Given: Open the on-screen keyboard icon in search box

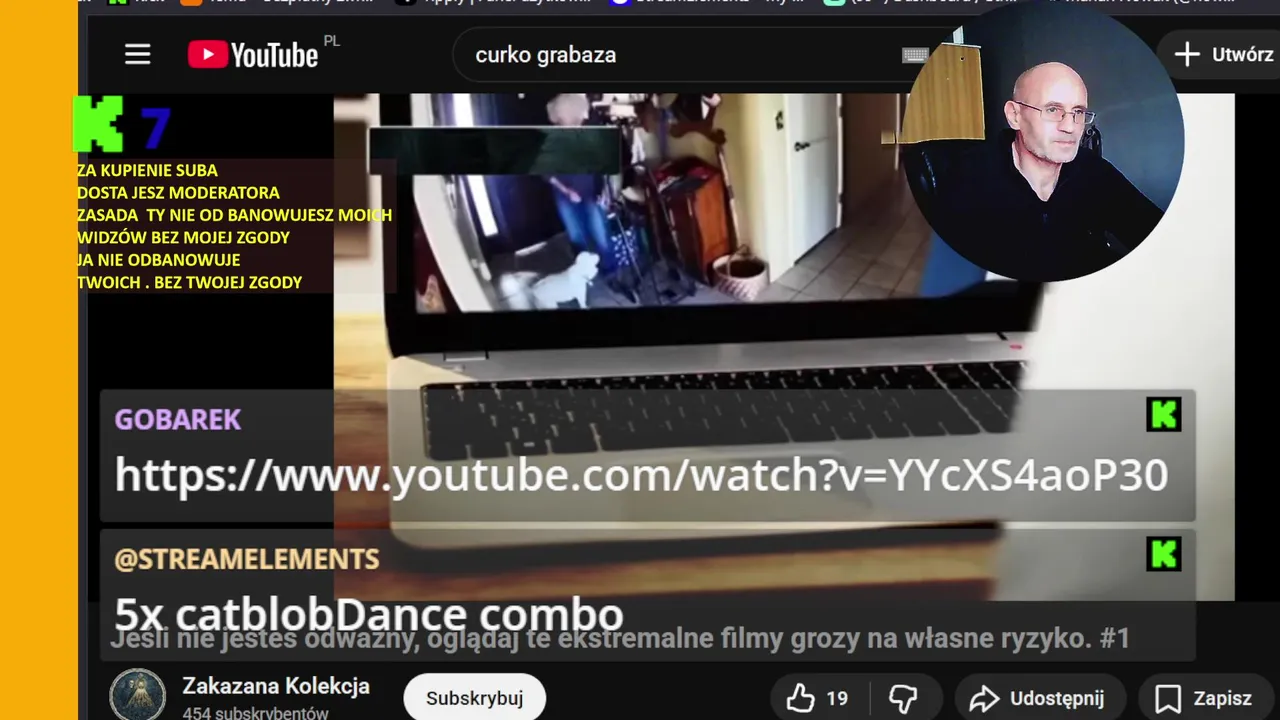Looking at the screenshot, I should [x=915, y=55].
